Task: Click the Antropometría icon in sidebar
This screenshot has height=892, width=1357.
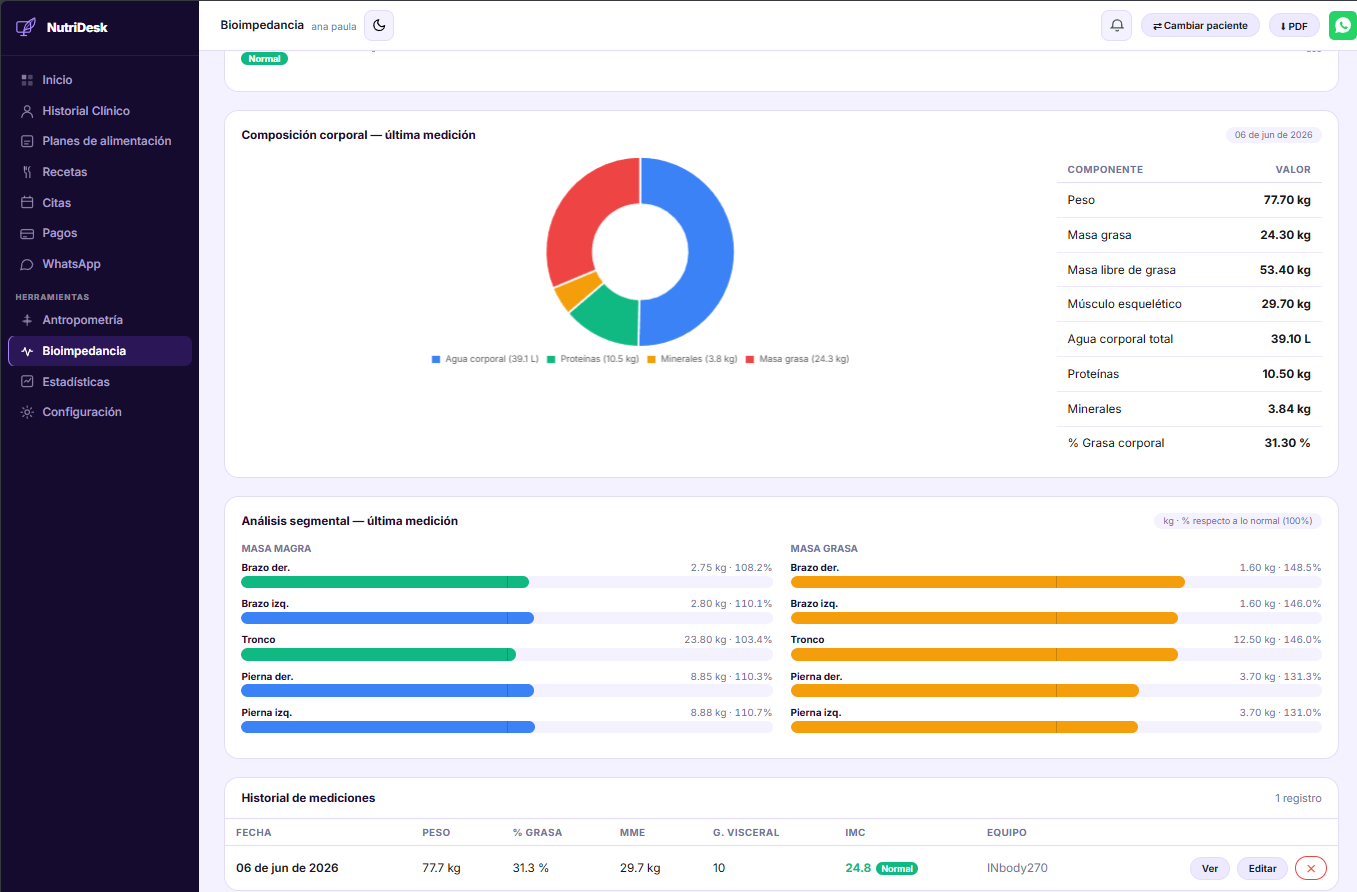Action: (x=27, y=320)
